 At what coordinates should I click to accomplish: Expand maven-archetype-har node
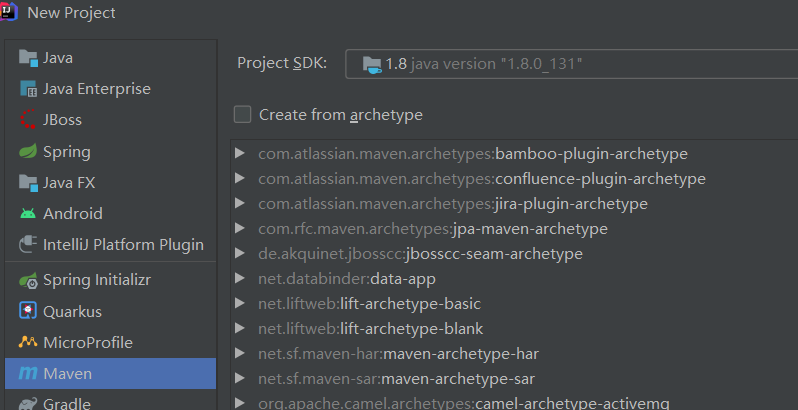pyautogui.click(x=240, y=353)
